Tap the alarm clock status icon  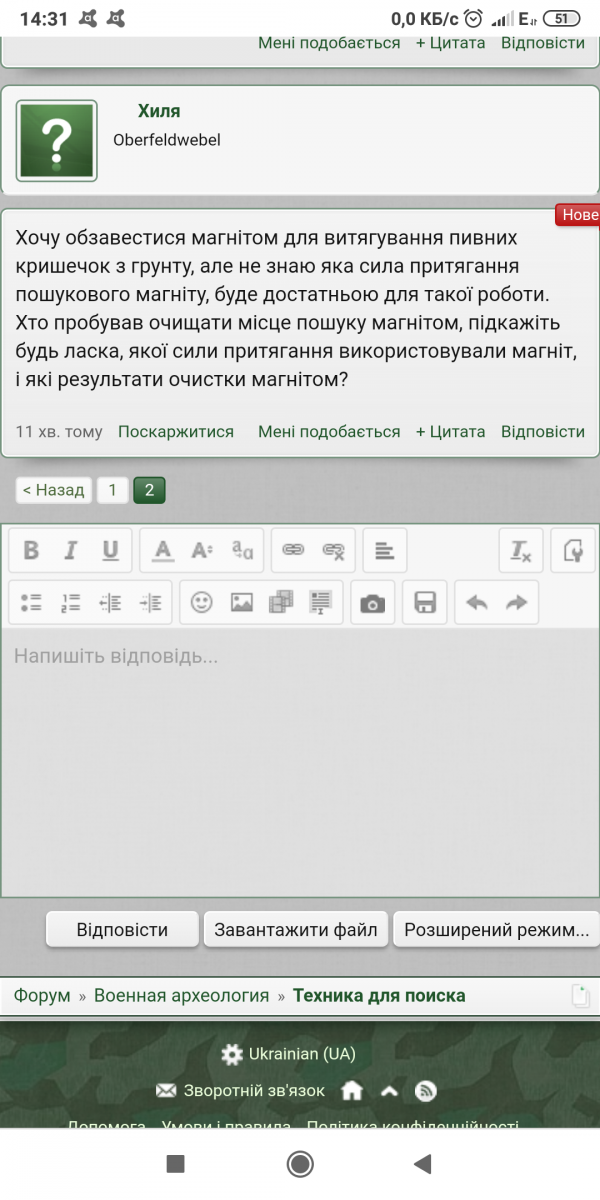coord(473,18)
